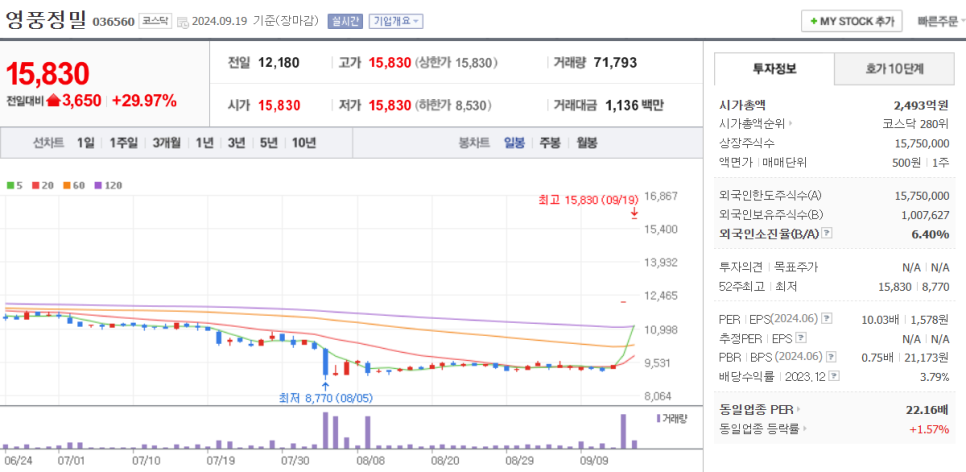Image resolution: width=966 pixels, height=472 pixels.
Task: Select the 주봉 weekly candle chart
Action: (550, 143)
